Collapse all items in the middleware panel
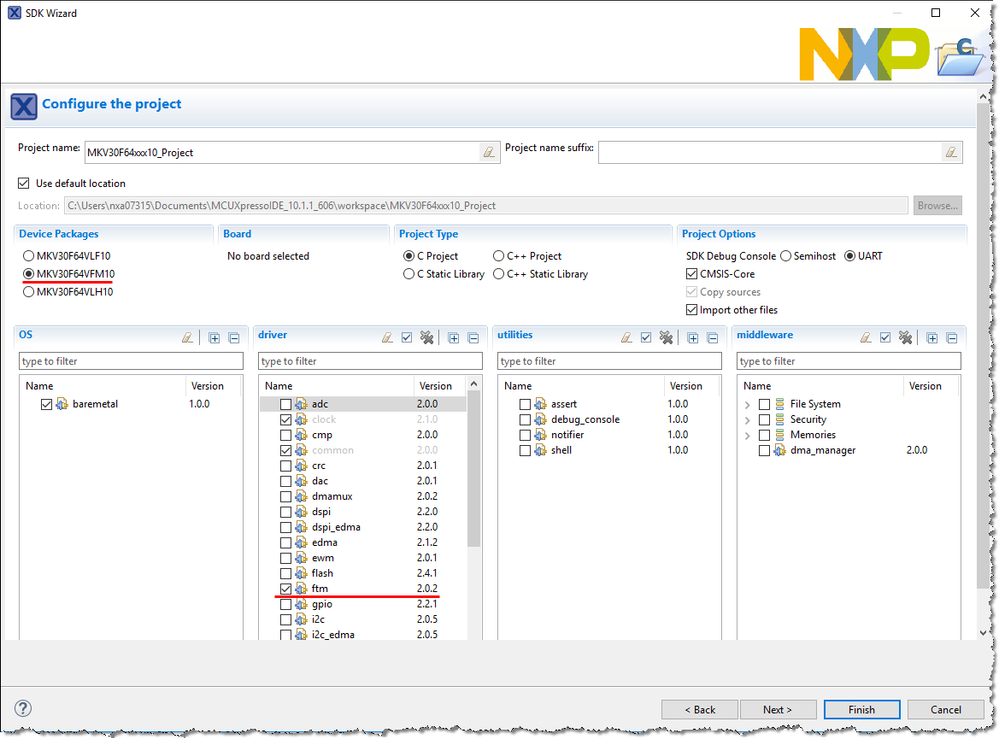The width and height of the screenshot is (999, 738). point(952,338)
